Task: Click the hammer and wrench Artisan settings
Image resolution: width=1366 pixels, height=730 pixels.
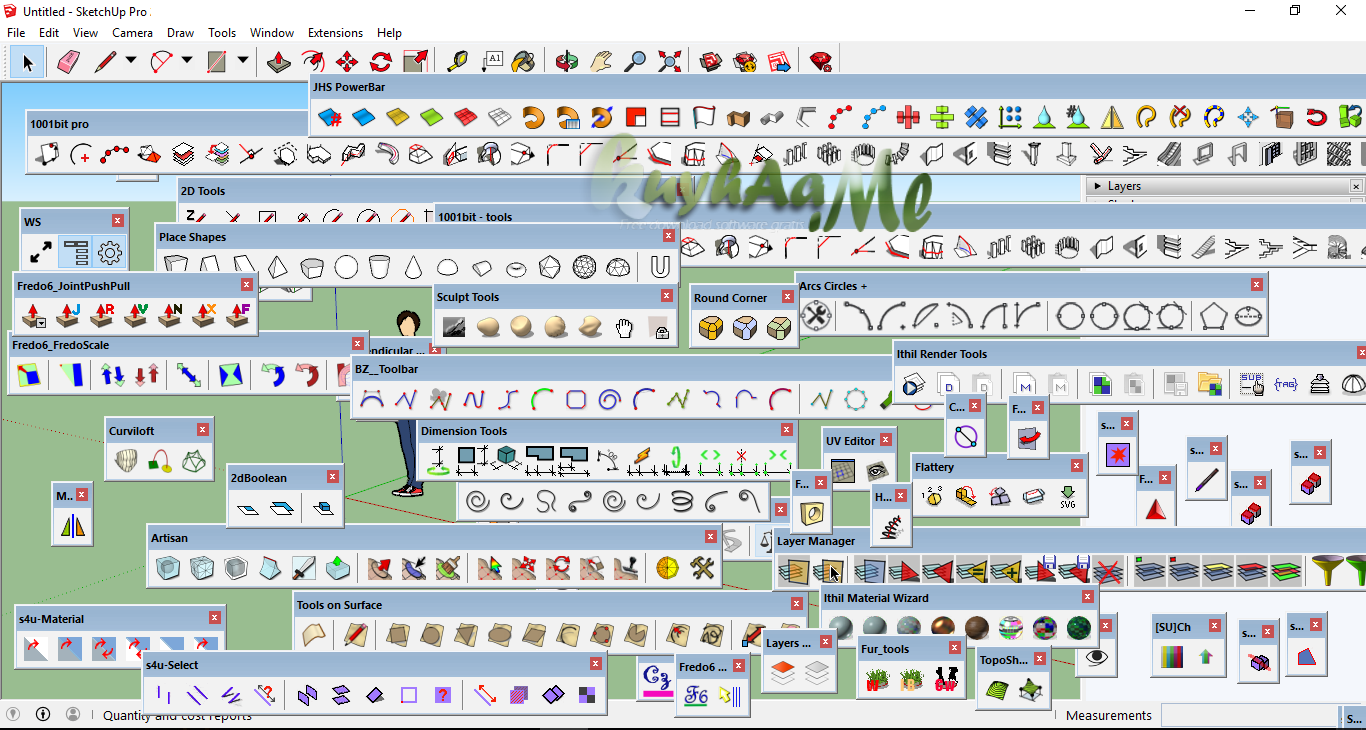Action: [x=701, y=569]
